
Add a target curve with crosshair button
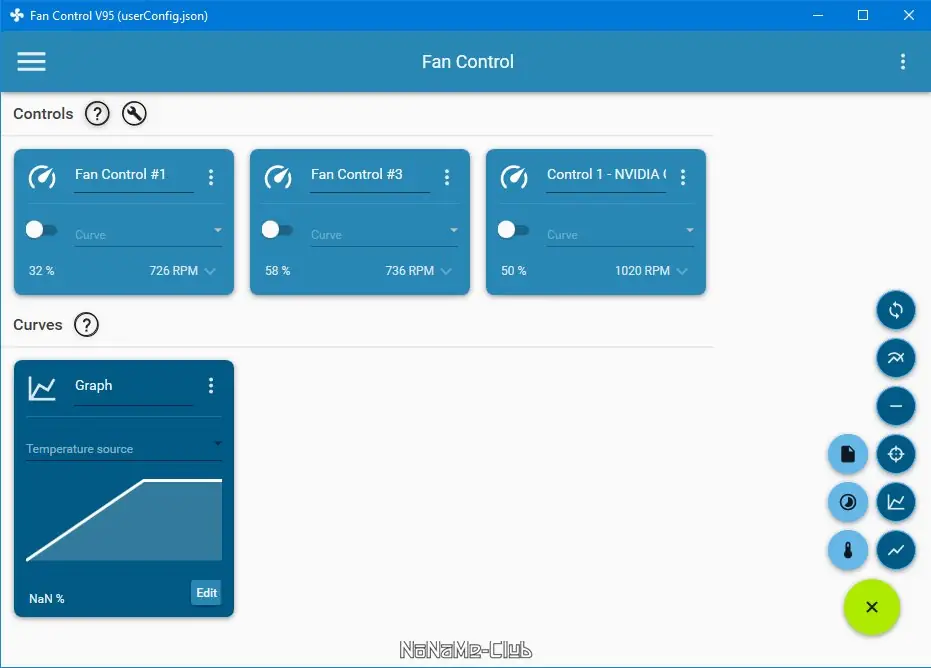point(895,454)
